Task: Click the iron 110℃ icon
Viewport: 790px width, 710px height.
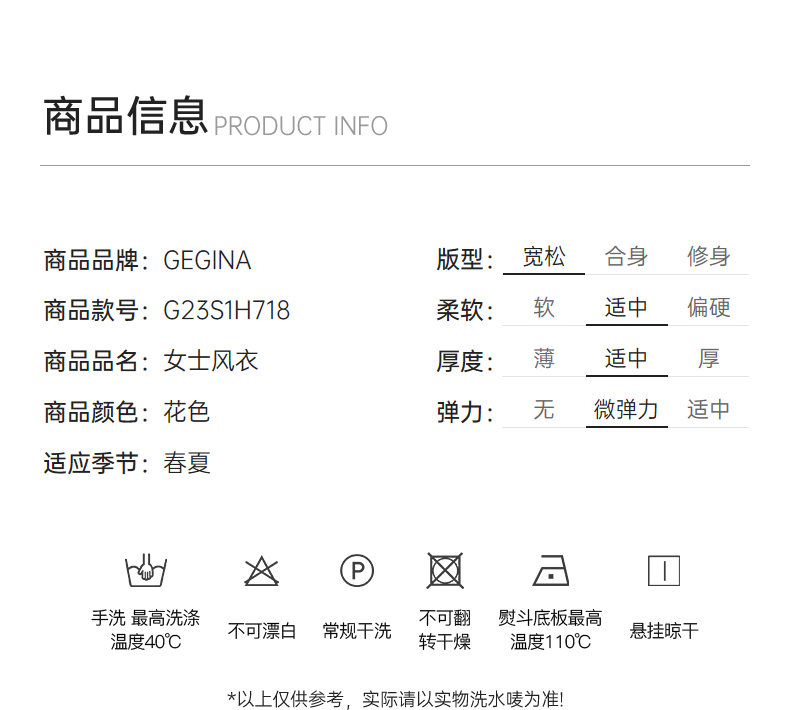Action: [551, 571]
